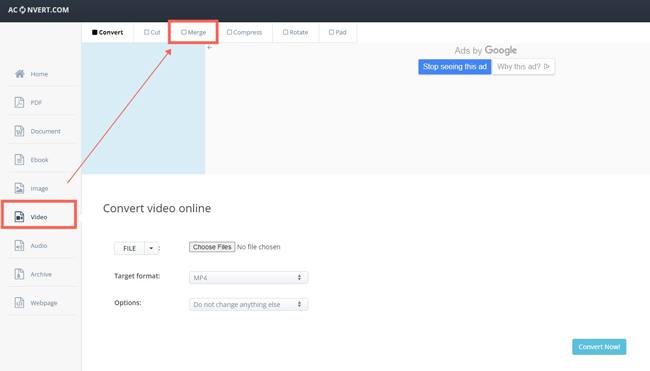This screenshot has width=650, height=371.
Task: Switch to the Compress tab
Action: 244,32
